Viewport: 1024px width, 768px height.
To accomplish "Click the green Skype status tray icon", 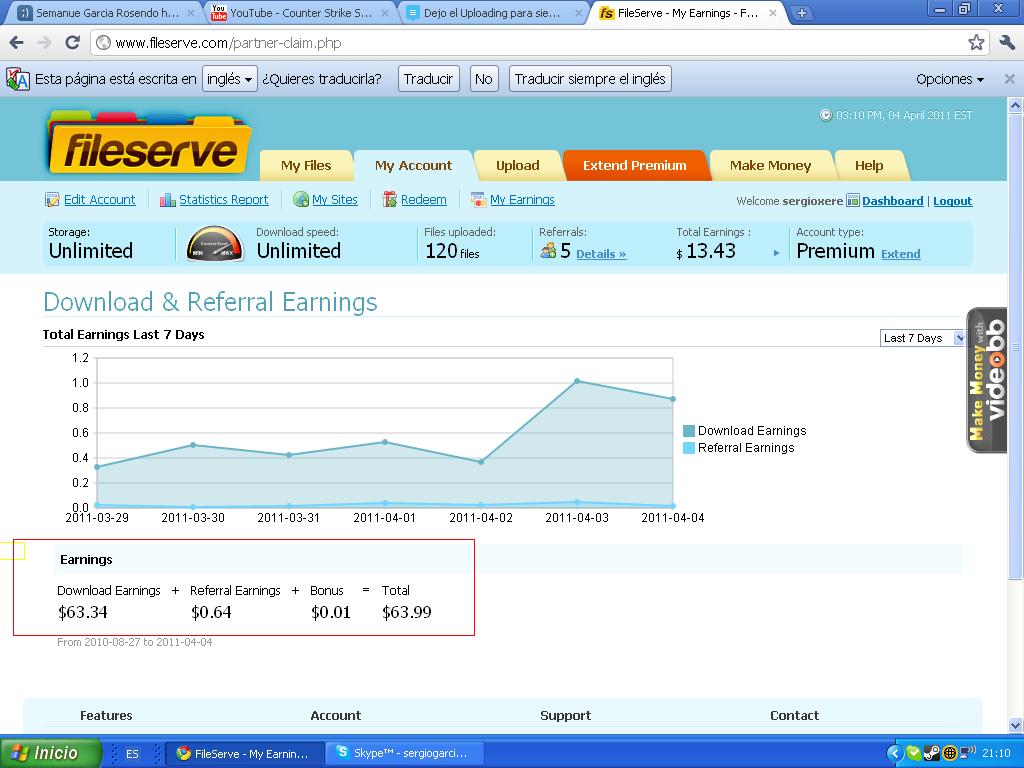I will 914,753.
